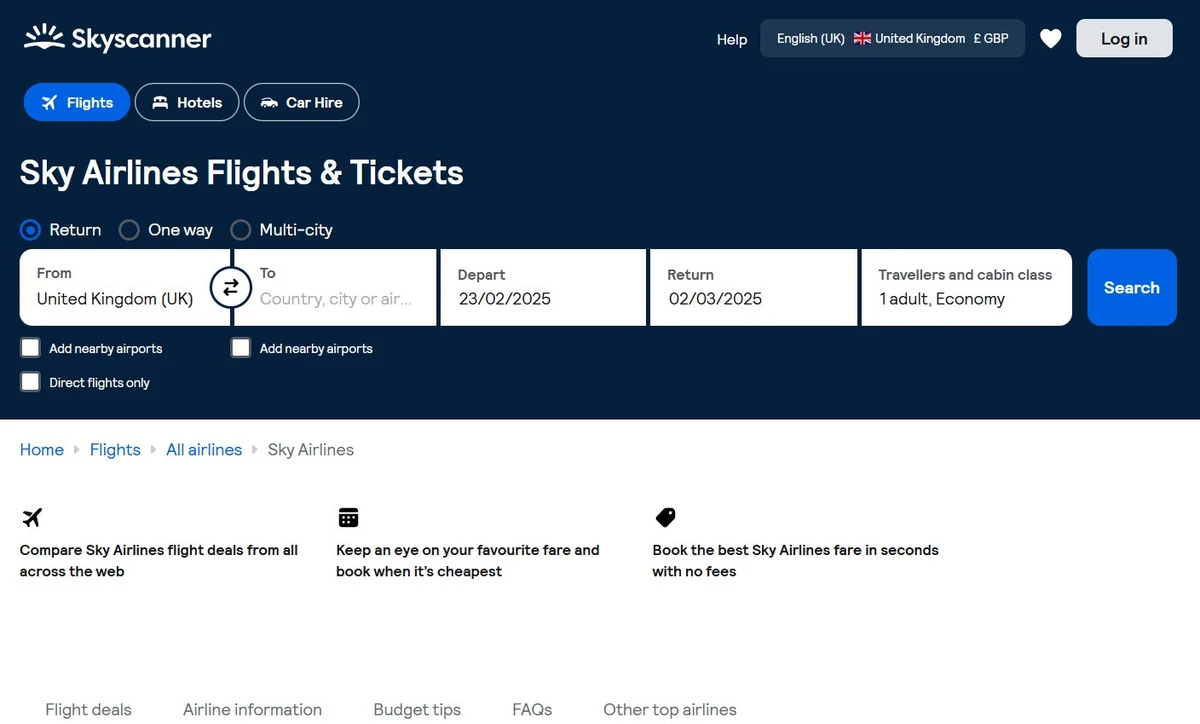Screen dimensions: 1200x724
Task: Click the price tag icon above best fare
Action: (x=665, y=517)
